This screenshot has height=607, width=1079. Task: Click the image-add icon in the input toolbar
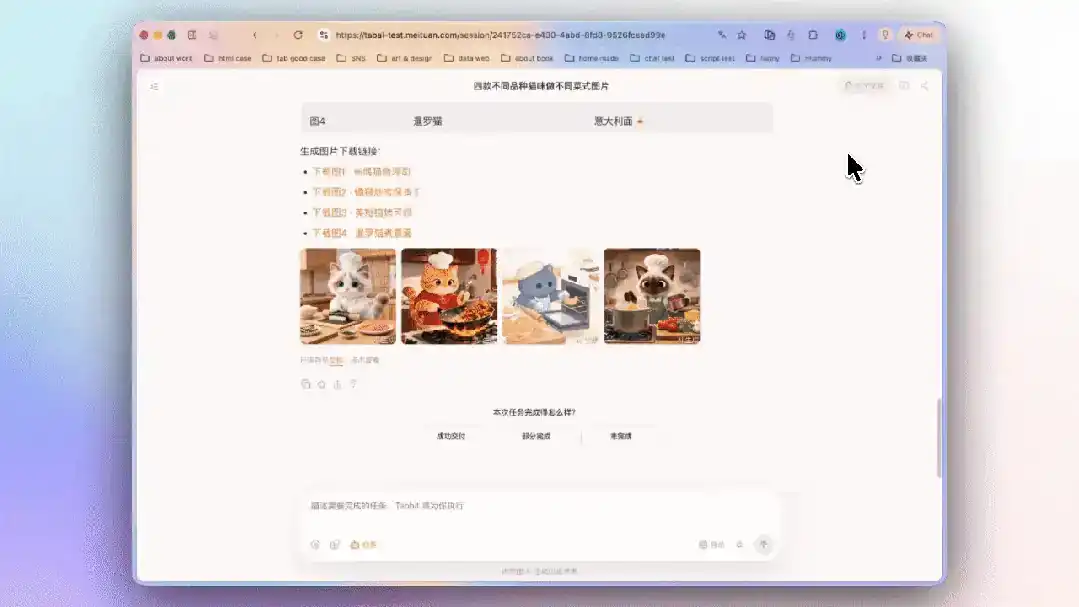(335, 544)
